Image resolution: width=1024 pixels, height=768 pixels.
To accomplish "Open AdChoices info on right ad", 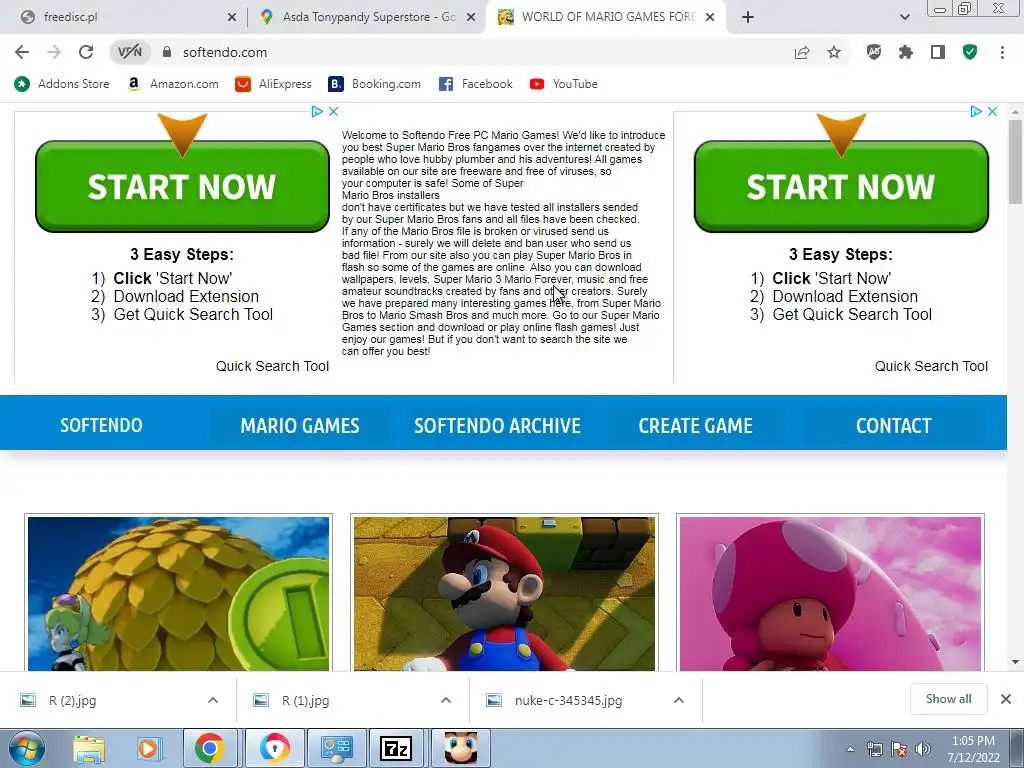I will point(976,112).
